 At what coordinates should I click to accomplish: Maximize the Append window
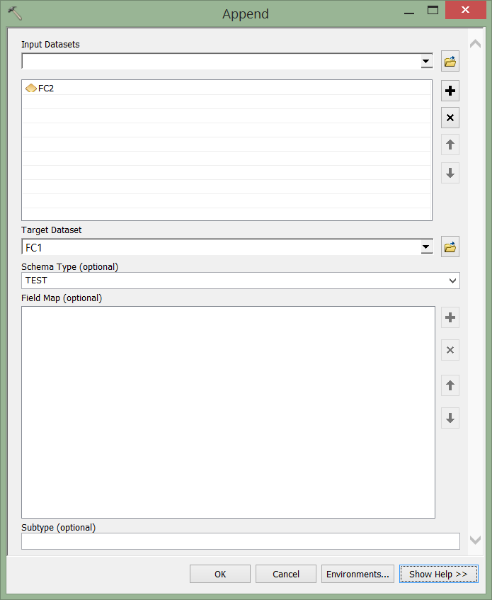click(433, 10)
